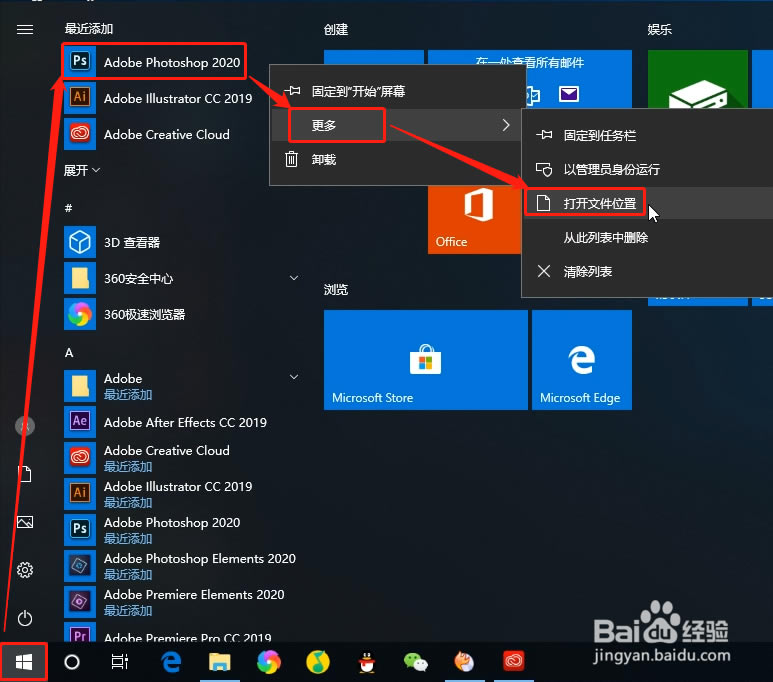Click the # letter group header

click(x=69, y=208)
